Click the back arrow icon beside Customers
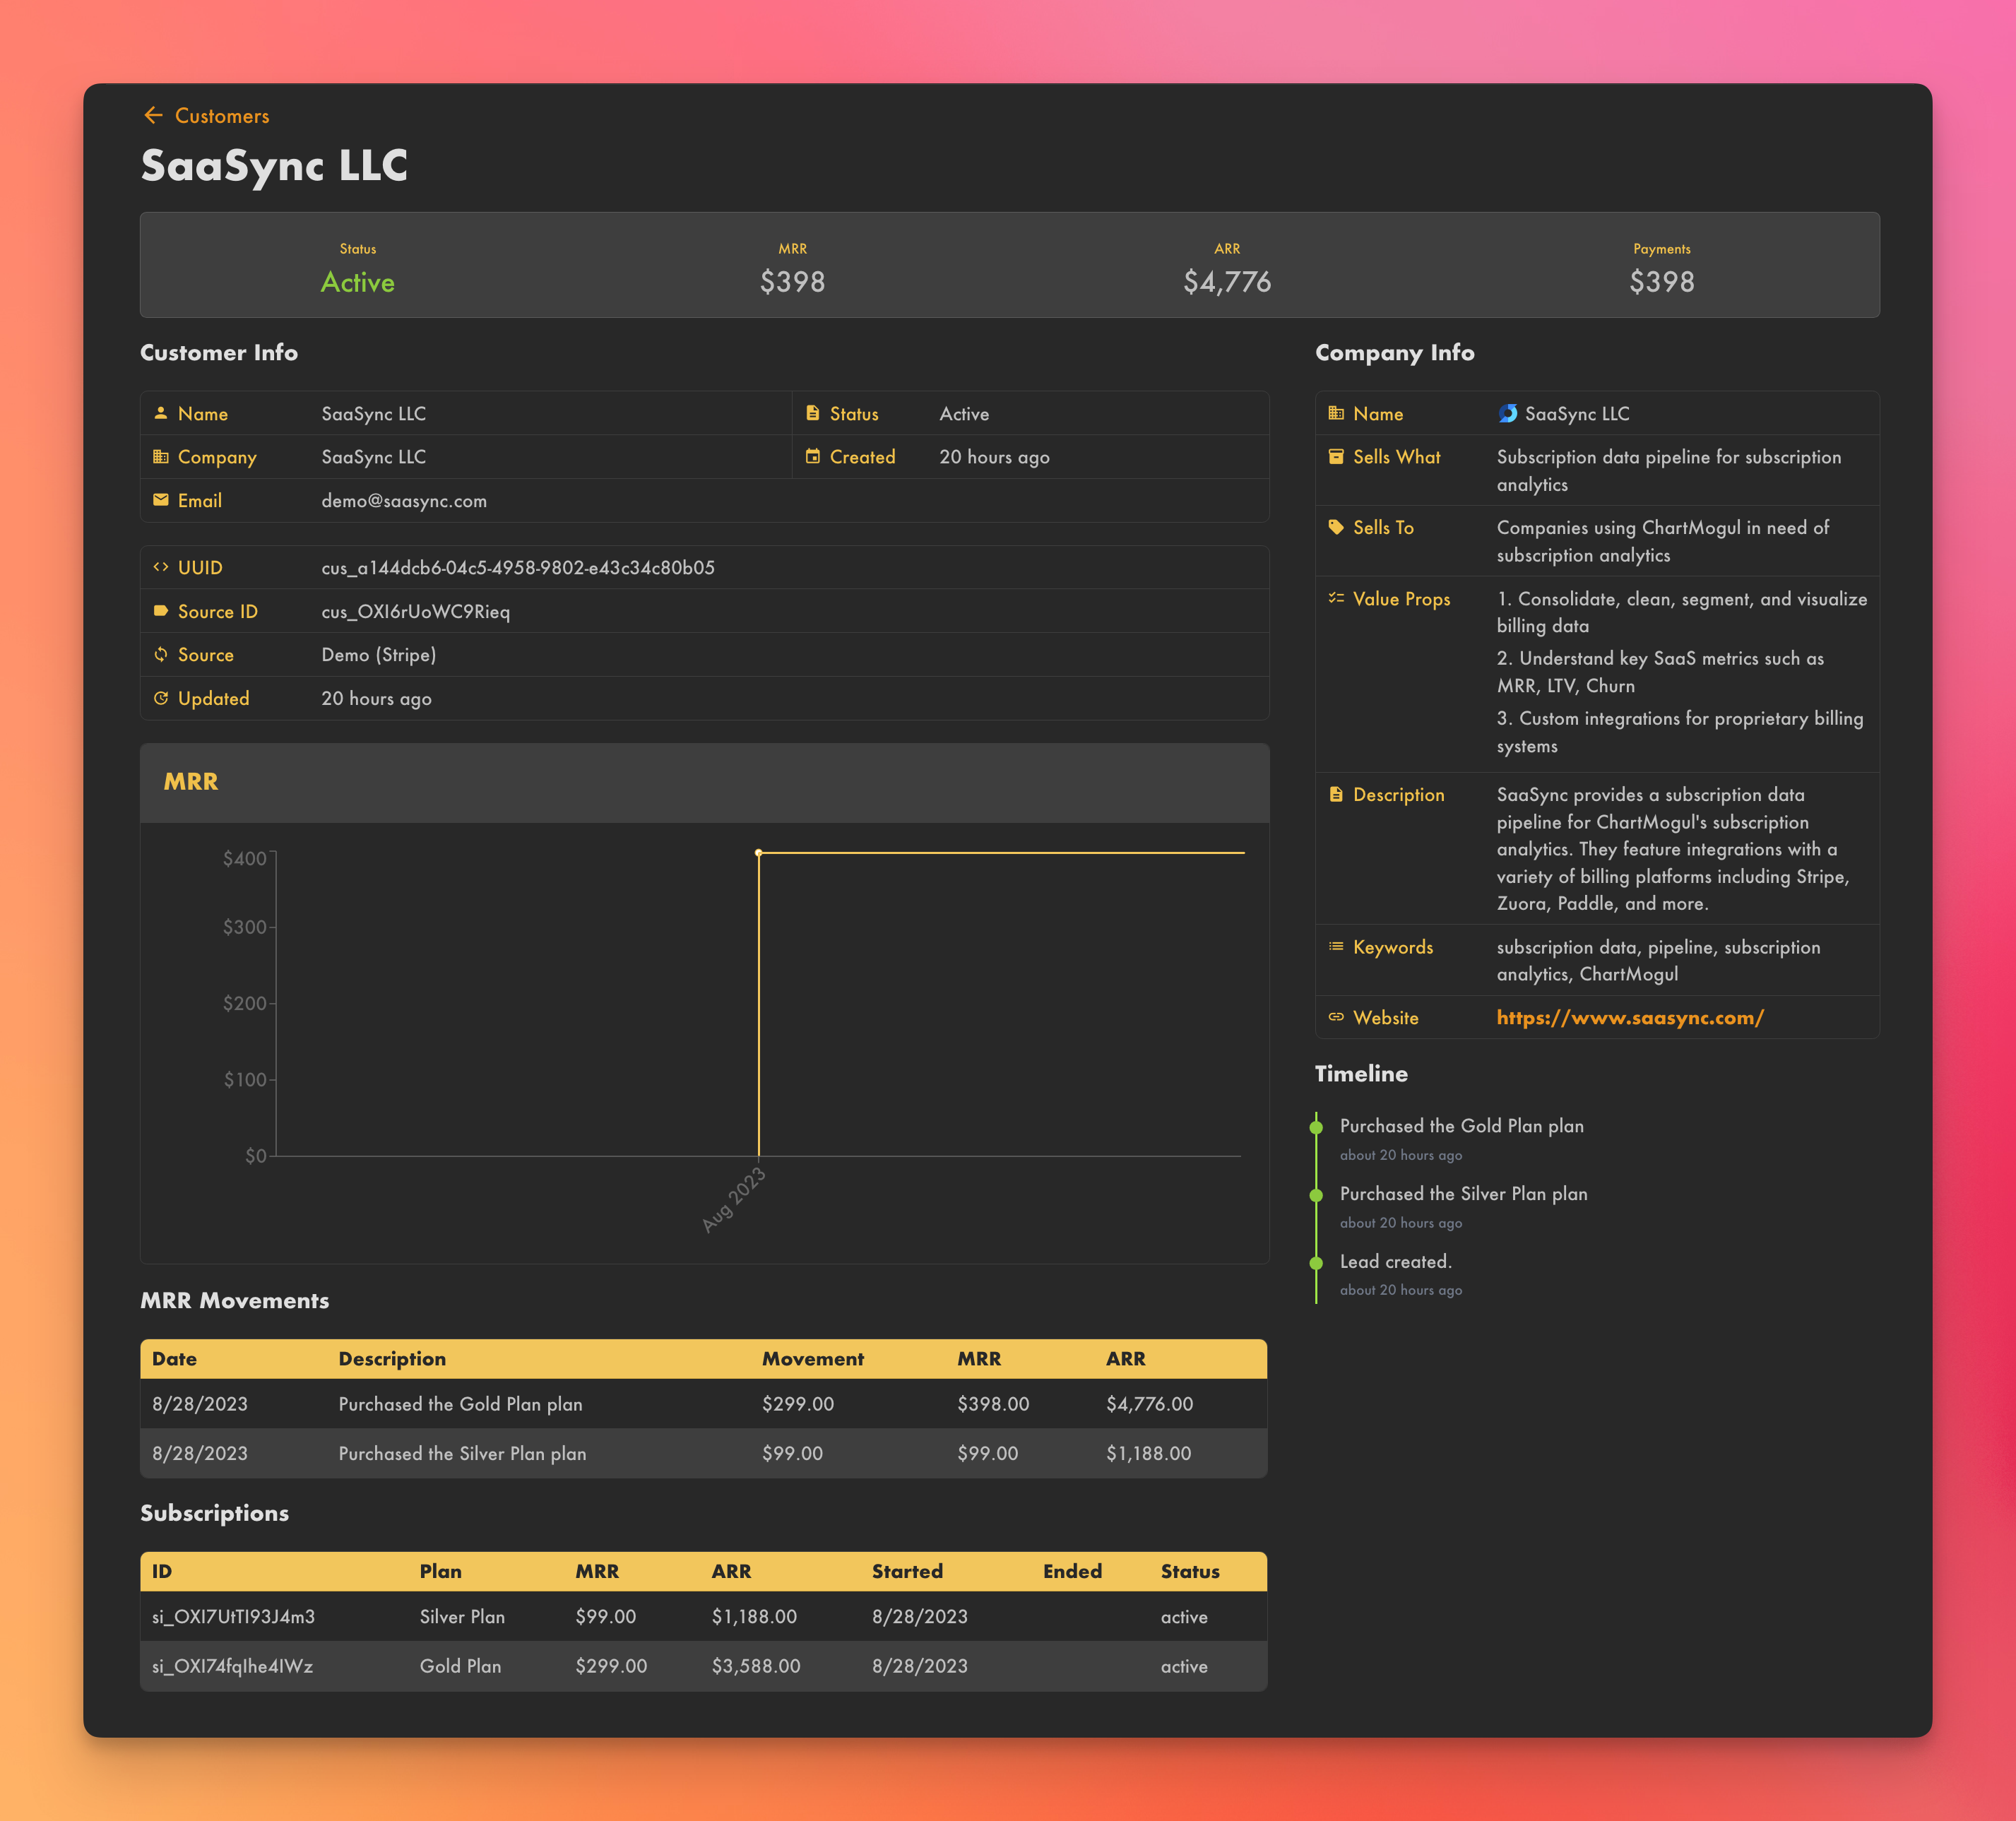Image resolution: width=2016 pixels, height=1821 pixels. [153, 116]
